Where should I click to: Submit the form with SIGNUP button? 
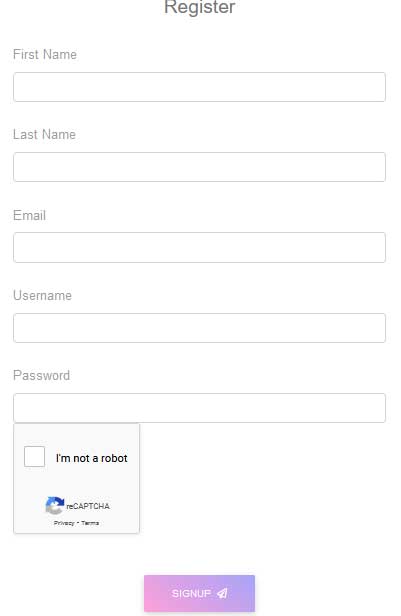(200, 593)
